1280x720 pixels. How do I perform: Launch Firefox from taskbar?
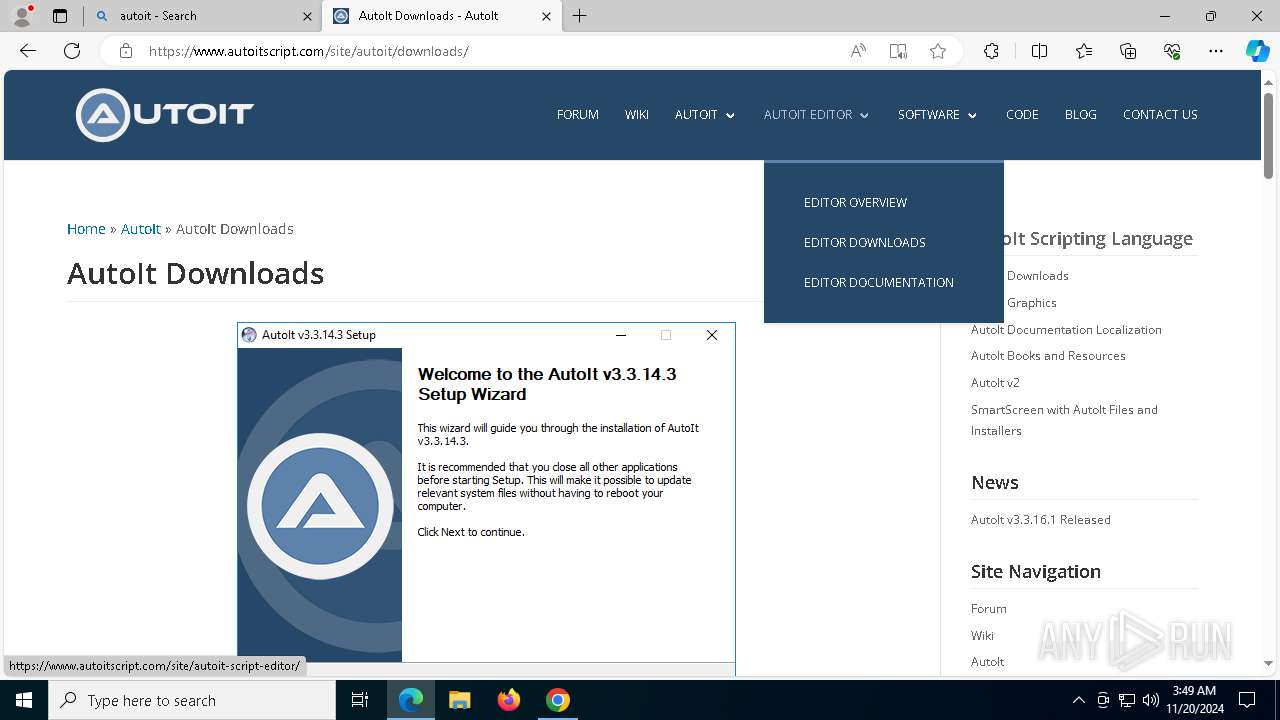click(509, 700)
